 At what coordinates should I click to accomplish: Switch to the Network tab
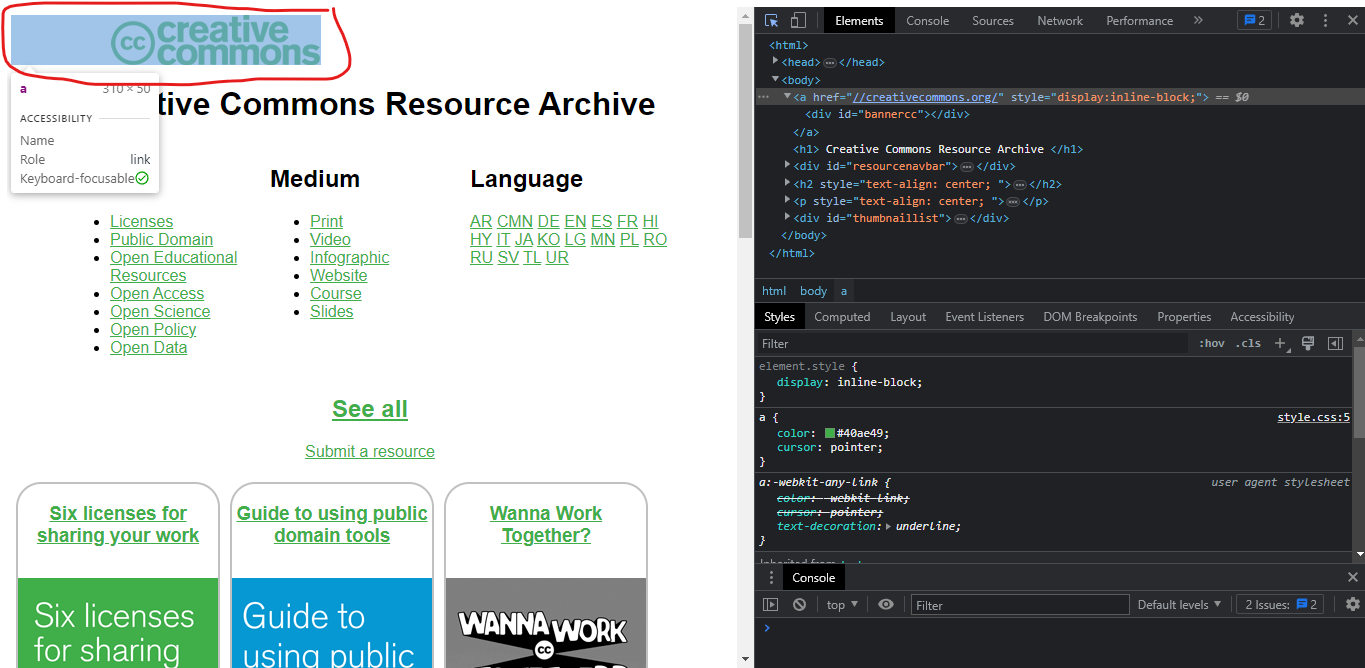(x=1059, y=20)
